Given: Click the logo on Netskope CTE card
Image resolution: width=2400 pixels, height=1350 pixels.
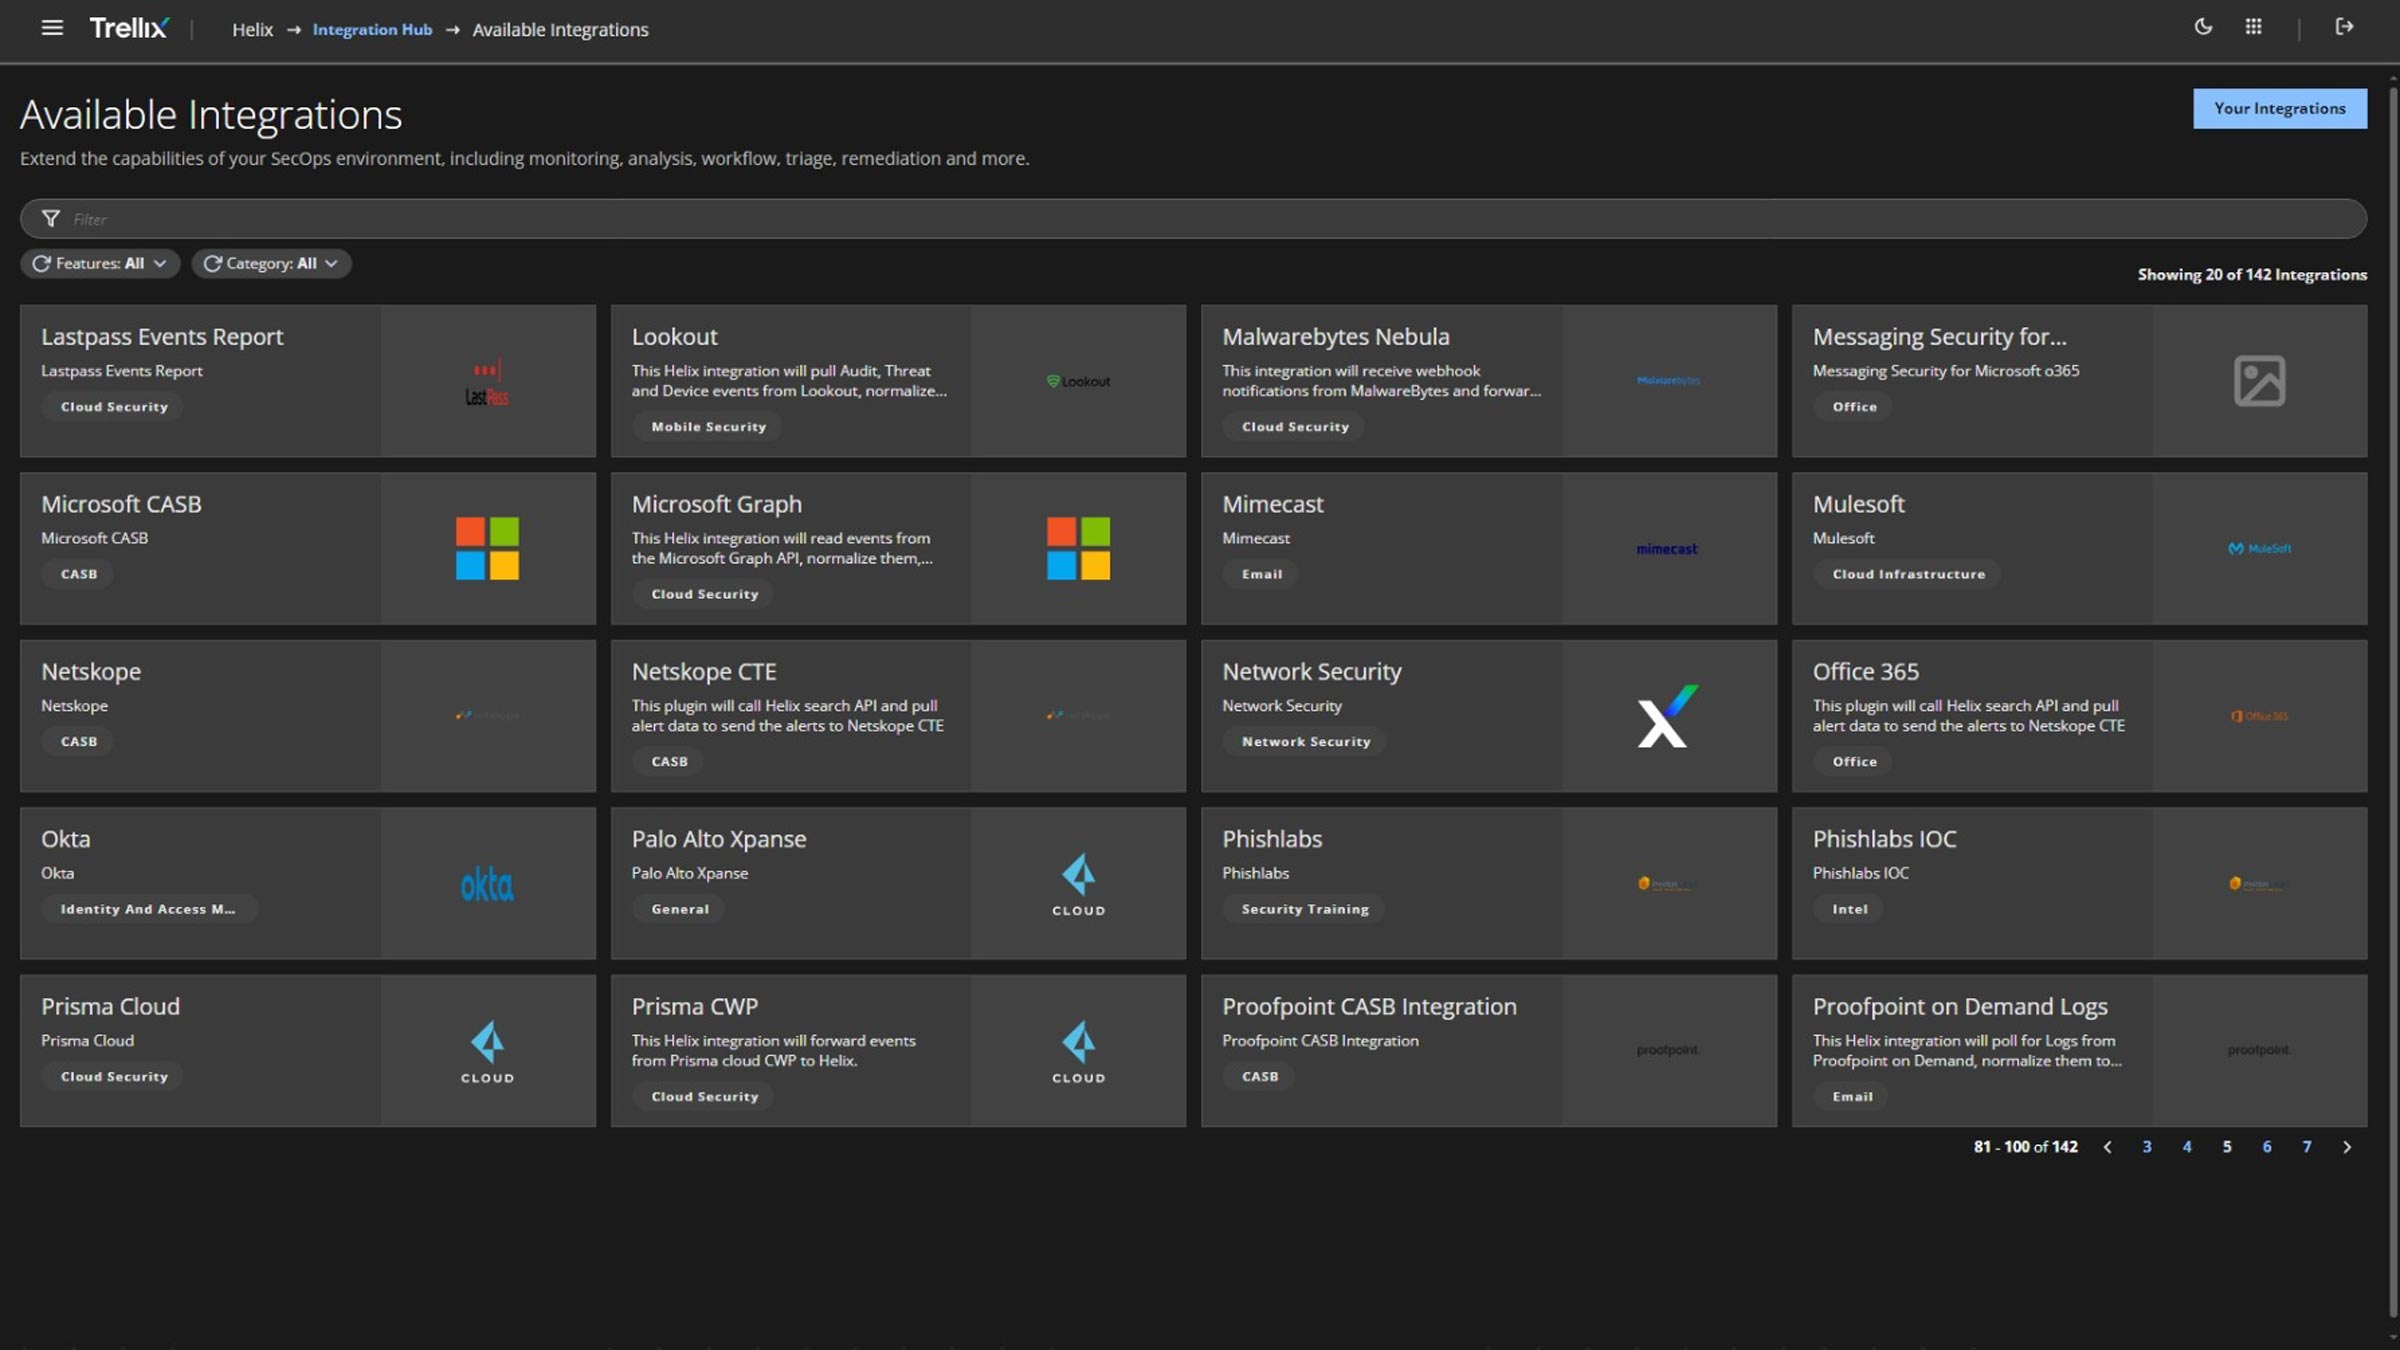Looking at the screenshot, I should 1078,715.
